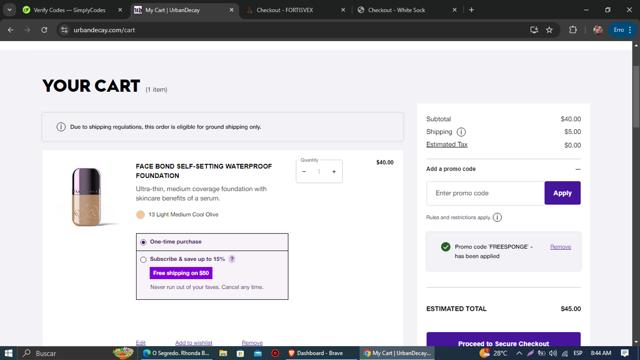
Task: Click the Shipping info icon
Action: click(x=461, y=132)
